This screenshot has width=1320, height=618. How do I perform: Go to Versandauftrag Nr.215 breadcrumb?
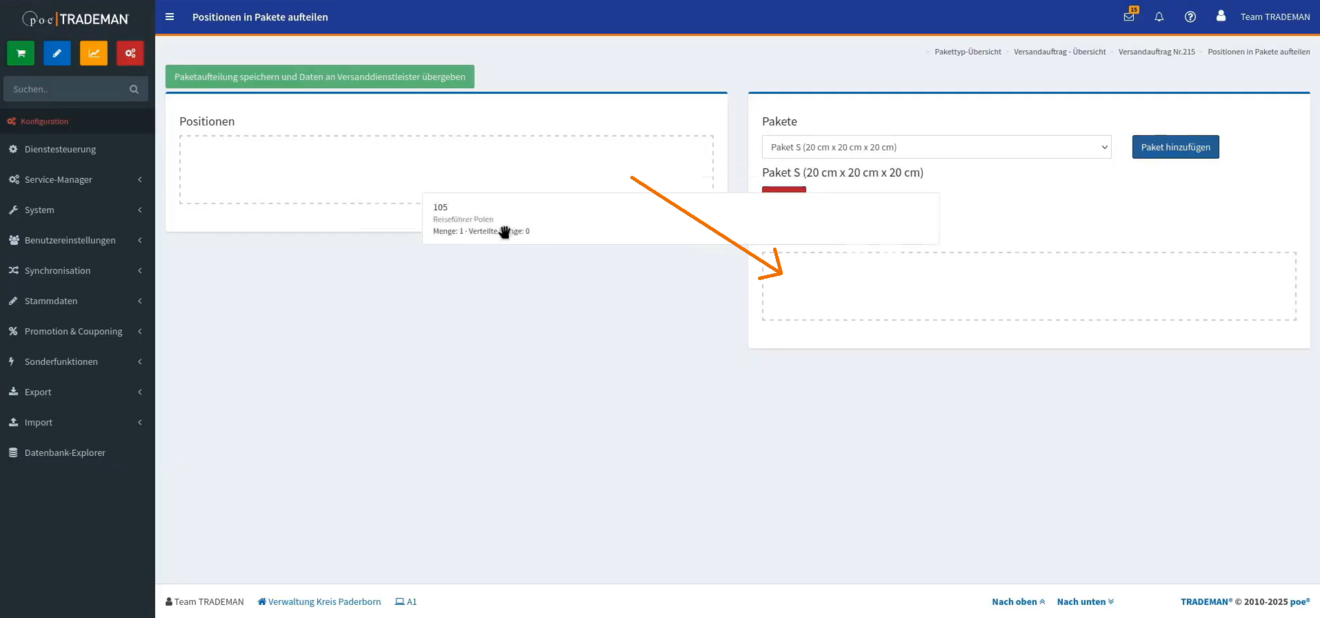pyautogui.click(x=1156, y=51)
